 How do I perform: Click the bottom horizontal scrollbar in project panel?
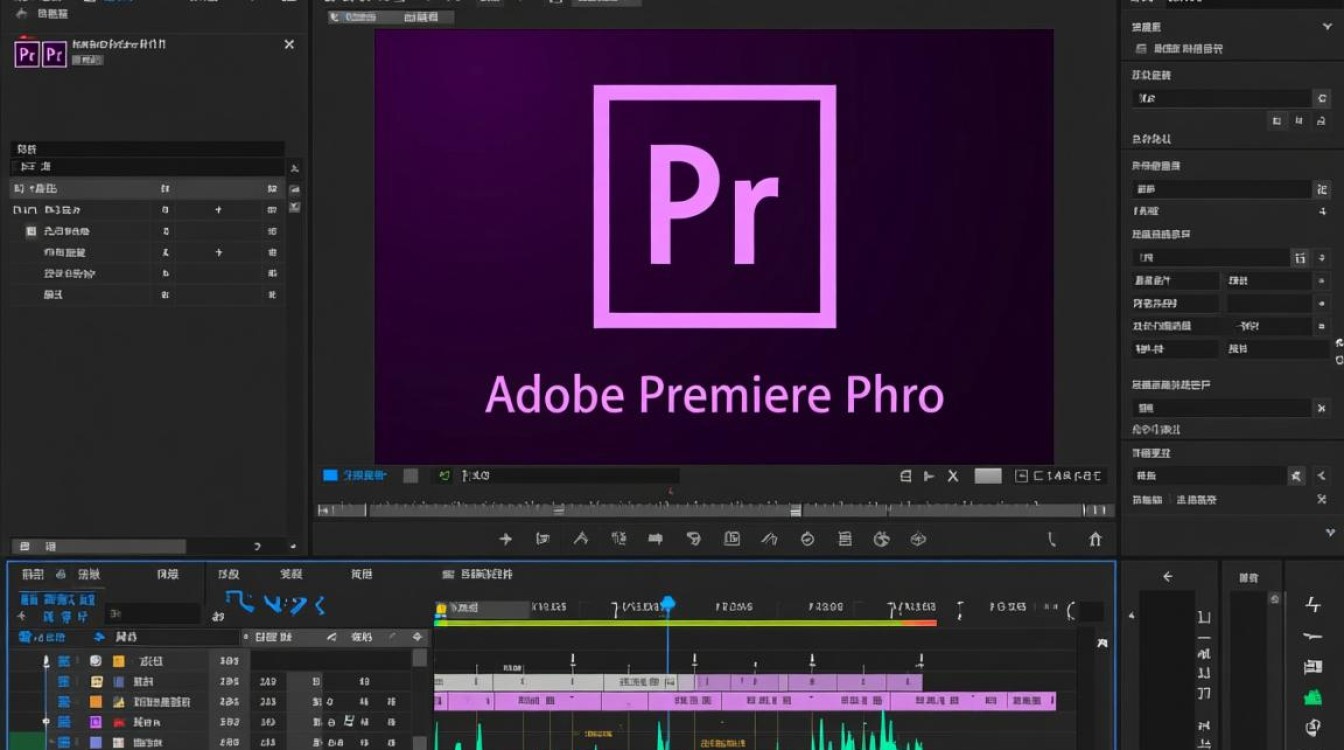click(x=98, y=547)
